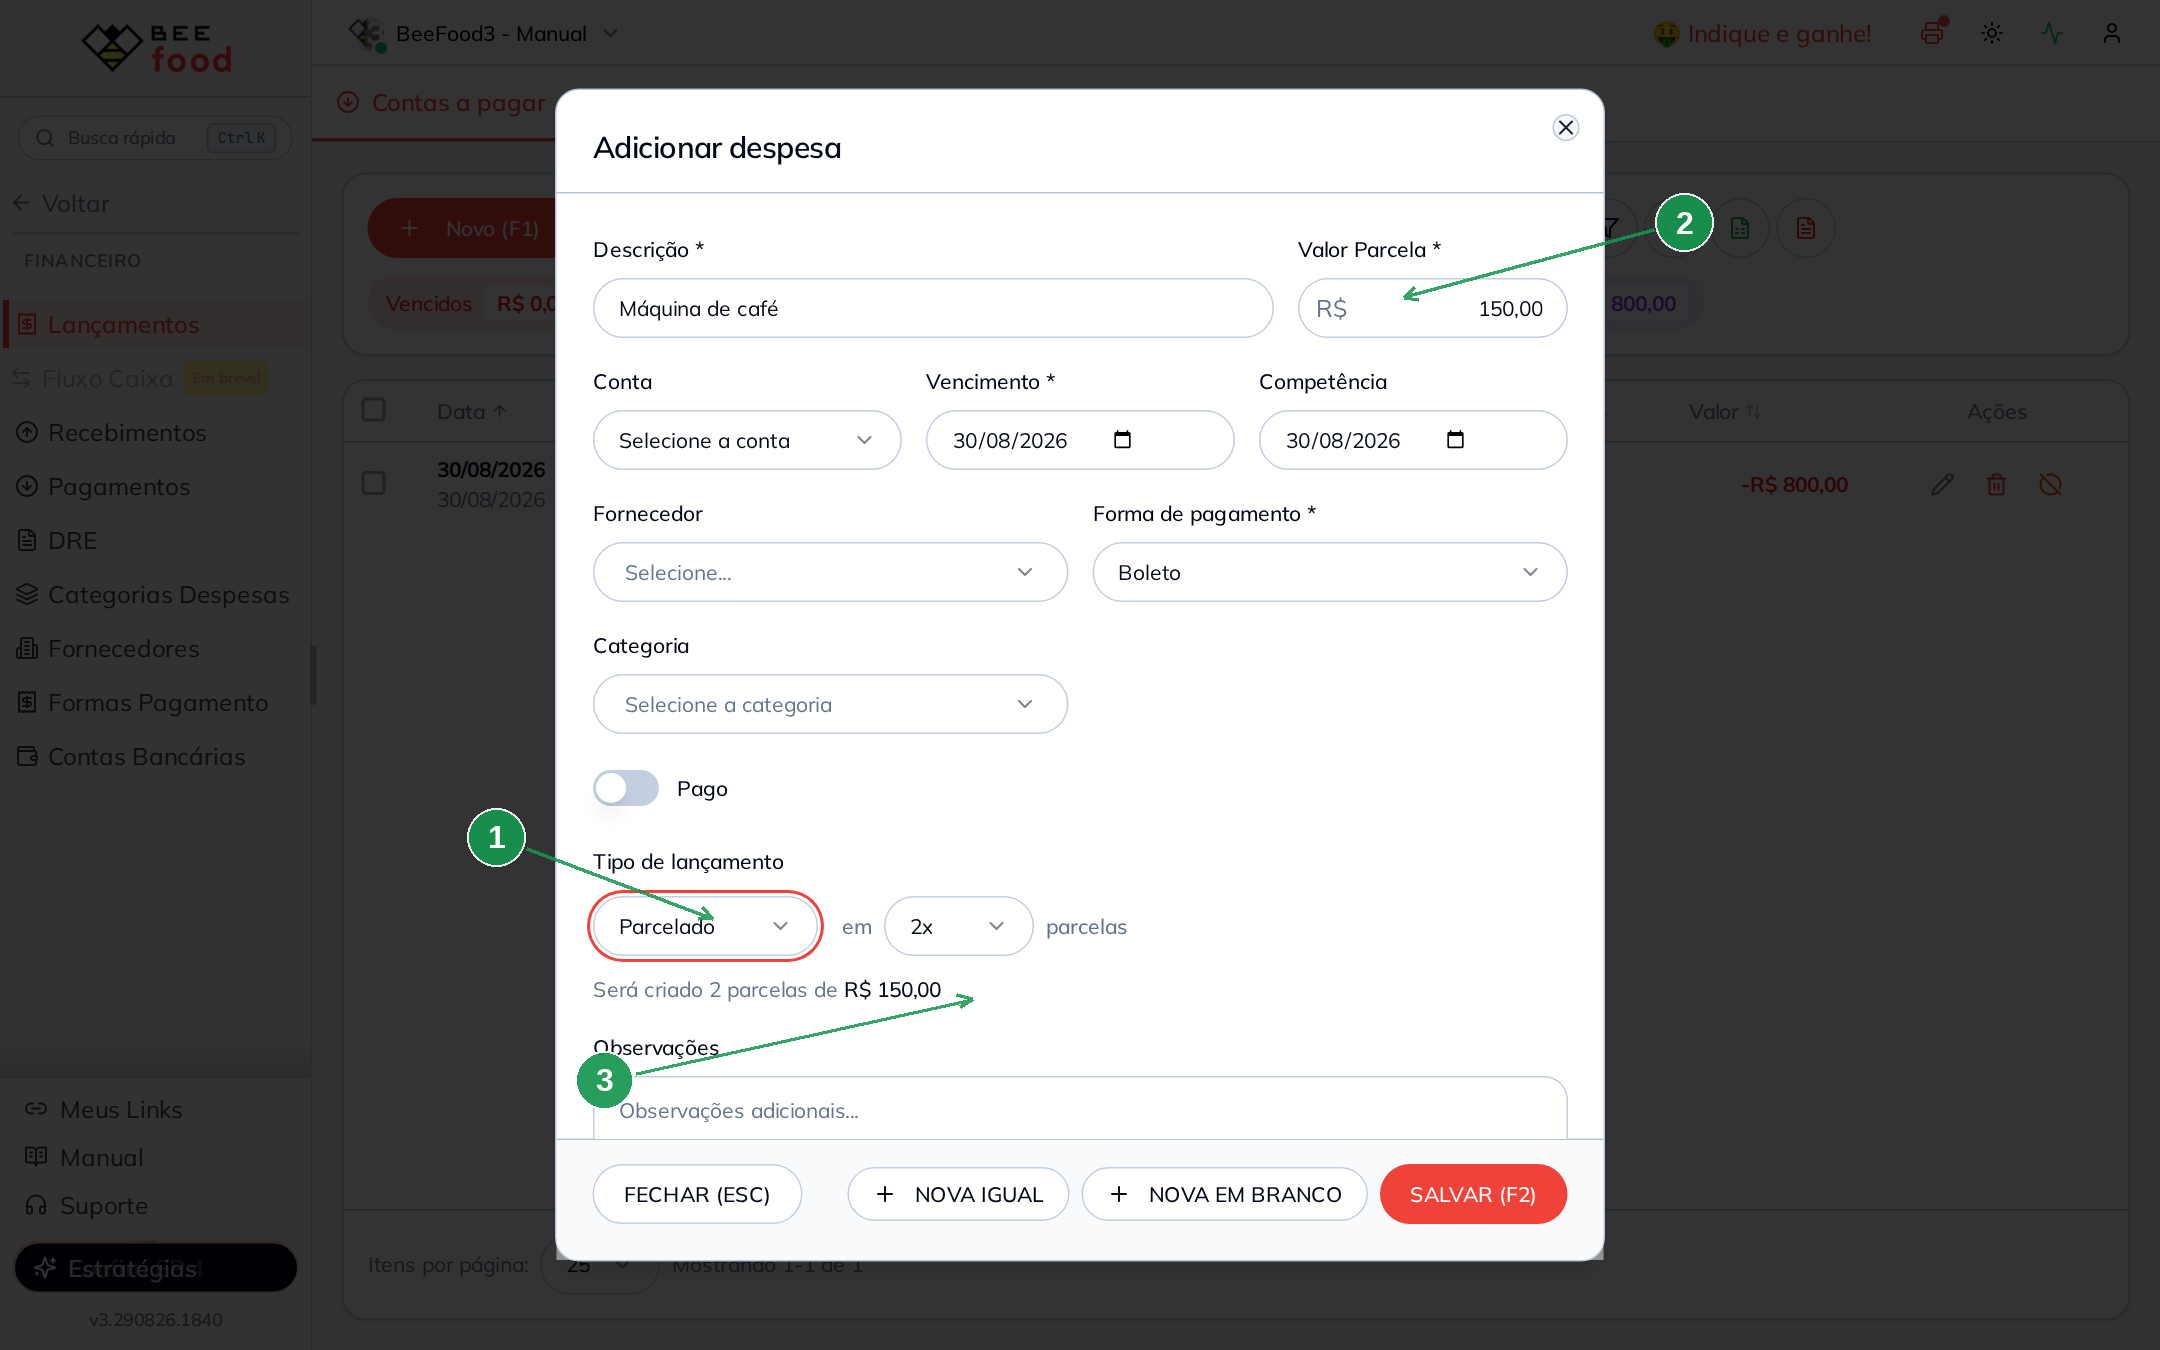Viewport: 2160px width, 1350px height.
Task: Click the Competência date field
Action: point(1413,440)
